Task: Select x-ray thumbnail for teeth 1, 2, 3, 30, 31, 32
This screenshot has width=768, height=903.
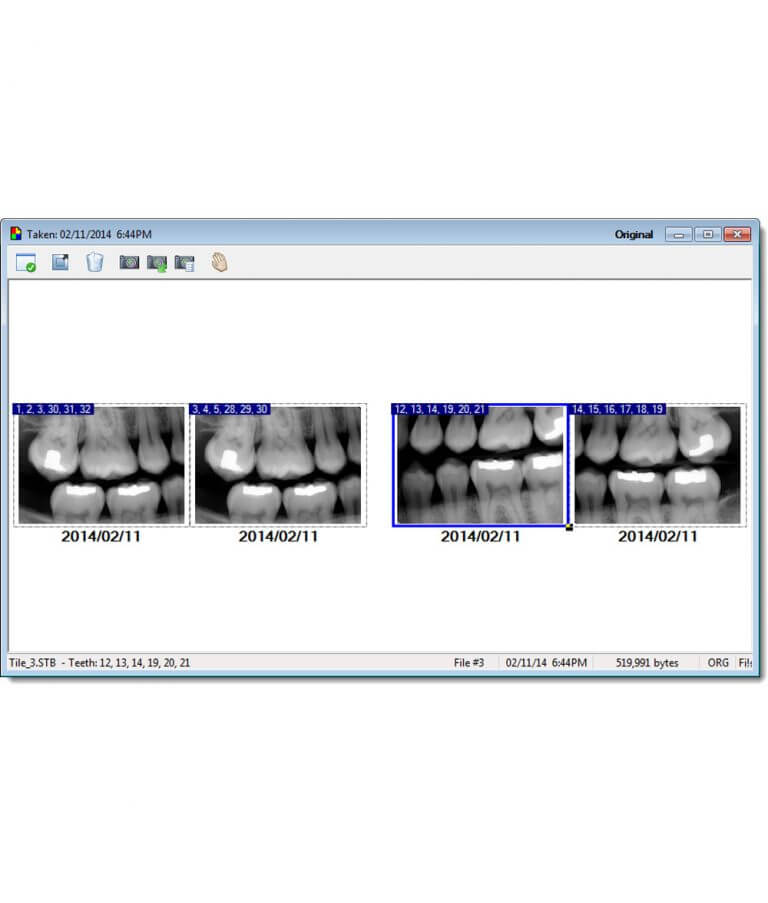Action: [101, 465]
